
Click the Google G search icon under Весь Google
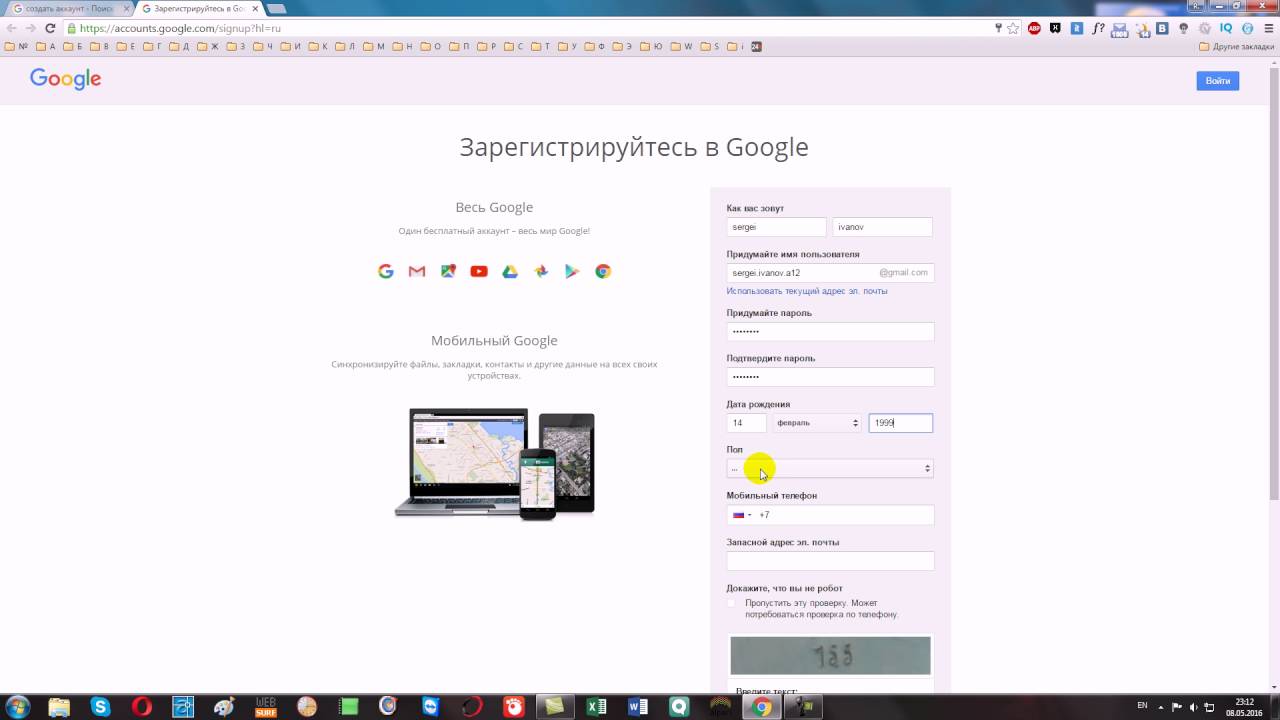pos(386,271)
